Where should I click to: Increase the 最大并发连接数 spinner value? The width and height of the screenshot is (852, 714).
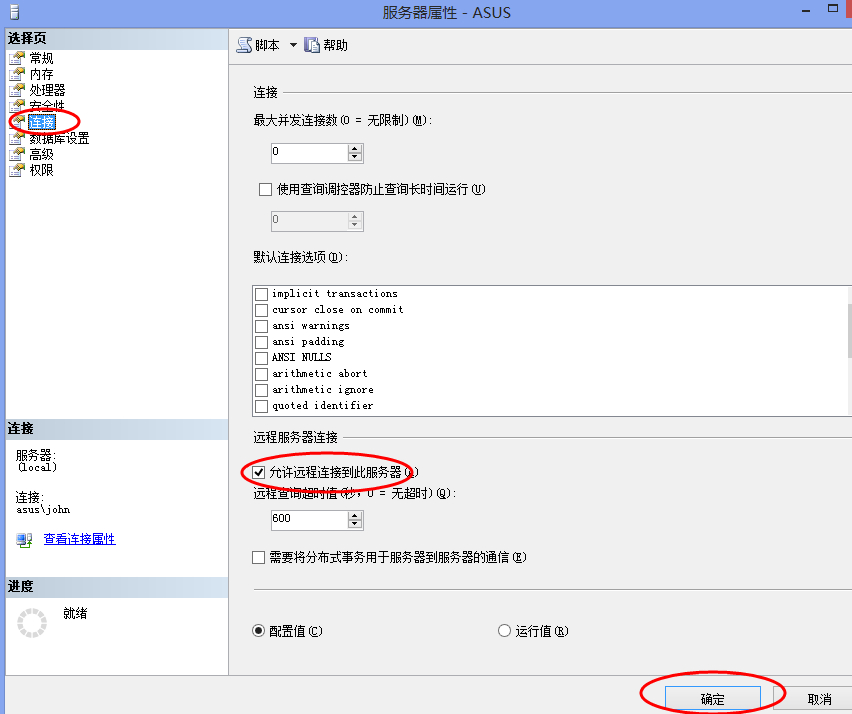[354, 148]
